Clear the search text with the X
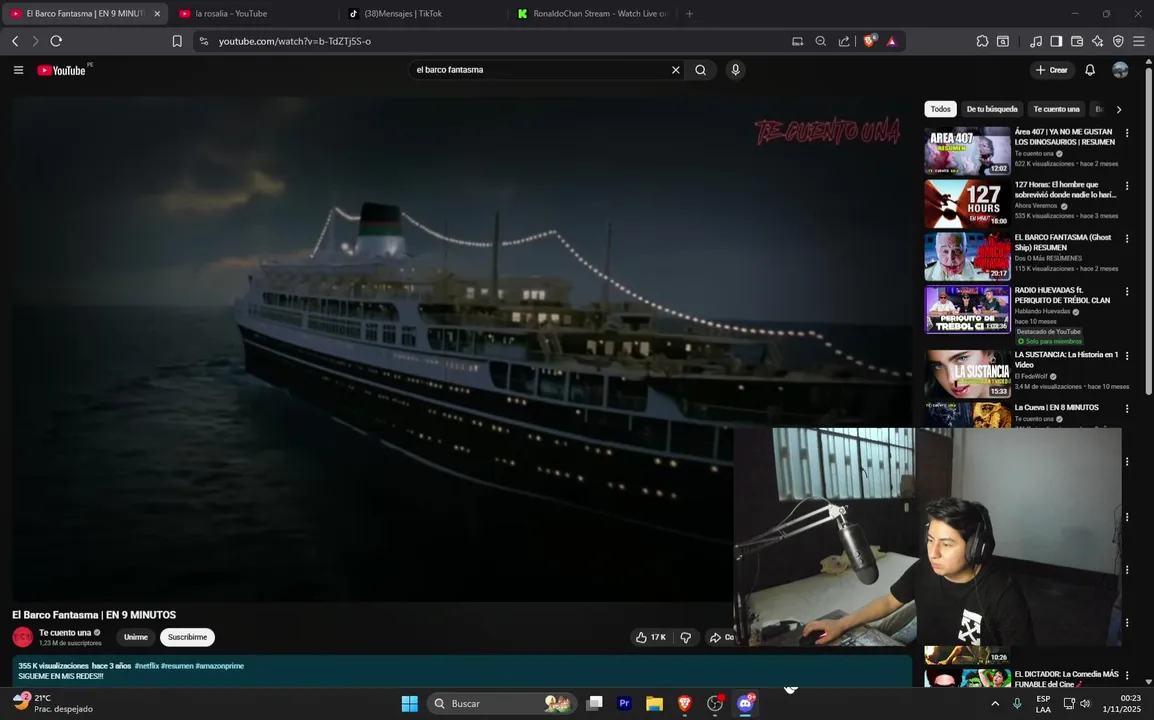 click(x=676, y=70)
